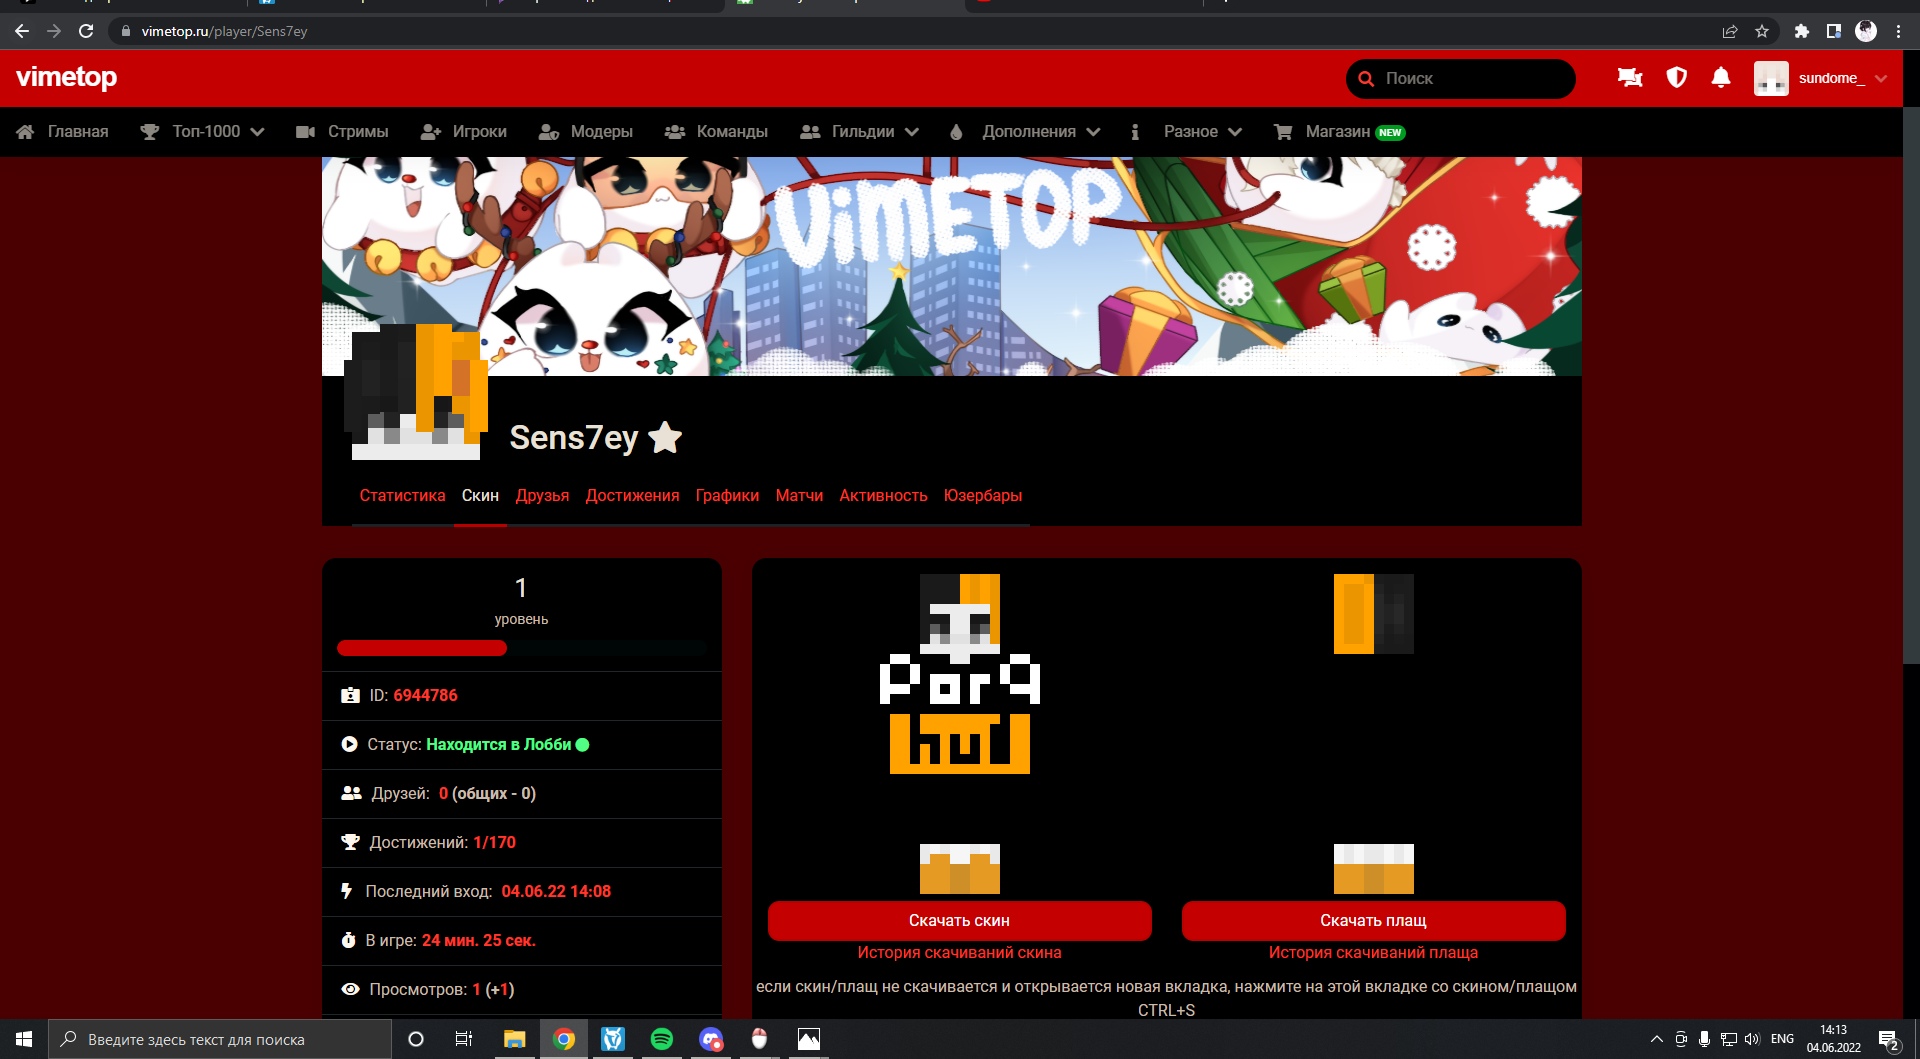Click the chat messages icon in header

pyautogui.click(x=1630, y=78)
